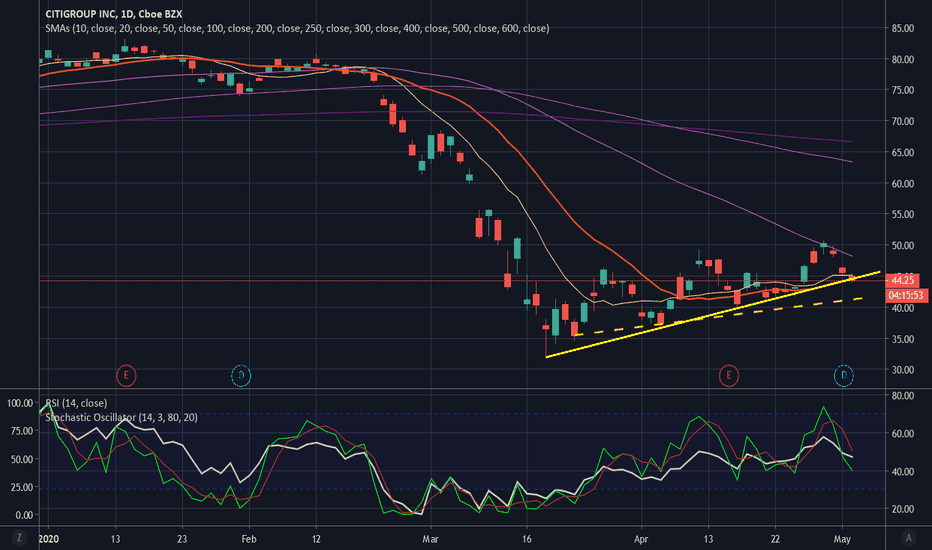Click the 'Apr' date axis label

(x=641, y=539)
